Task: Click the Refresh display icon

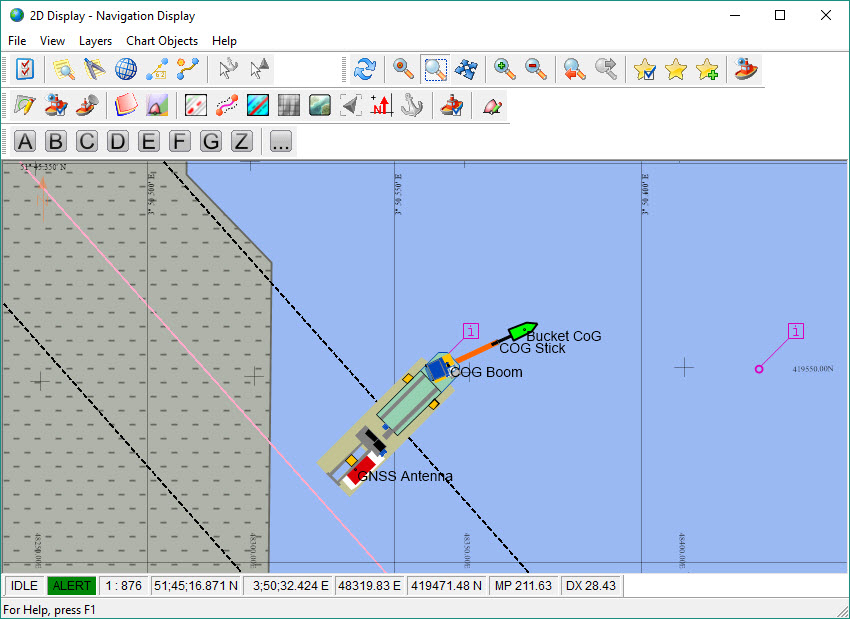Action: point(365,69)
